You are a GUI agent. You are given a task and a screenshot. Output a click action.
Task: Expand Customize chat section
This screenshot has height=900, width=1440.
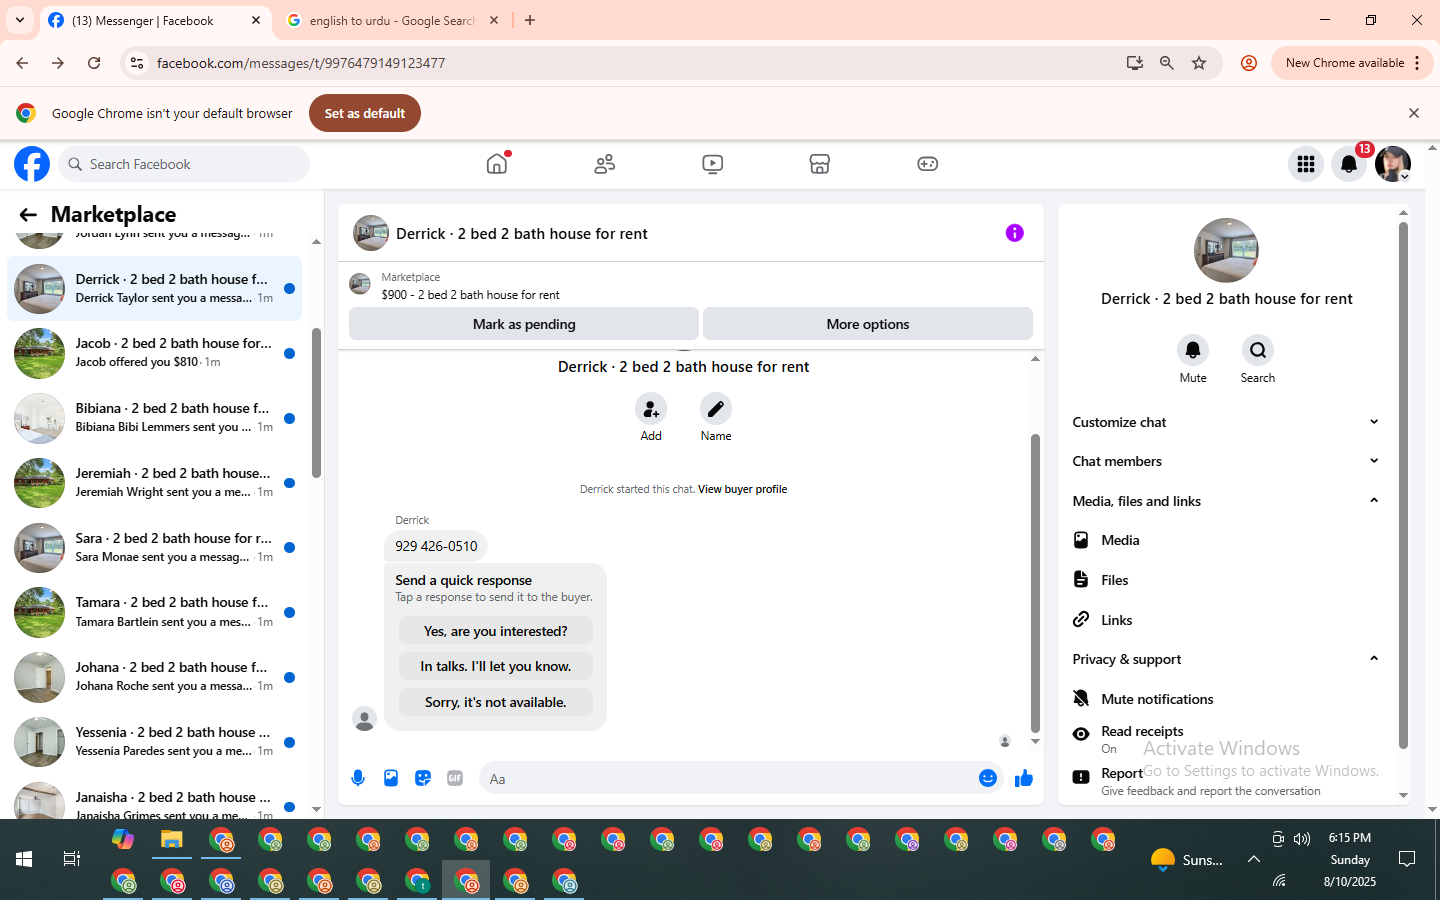coord(1226,422)
